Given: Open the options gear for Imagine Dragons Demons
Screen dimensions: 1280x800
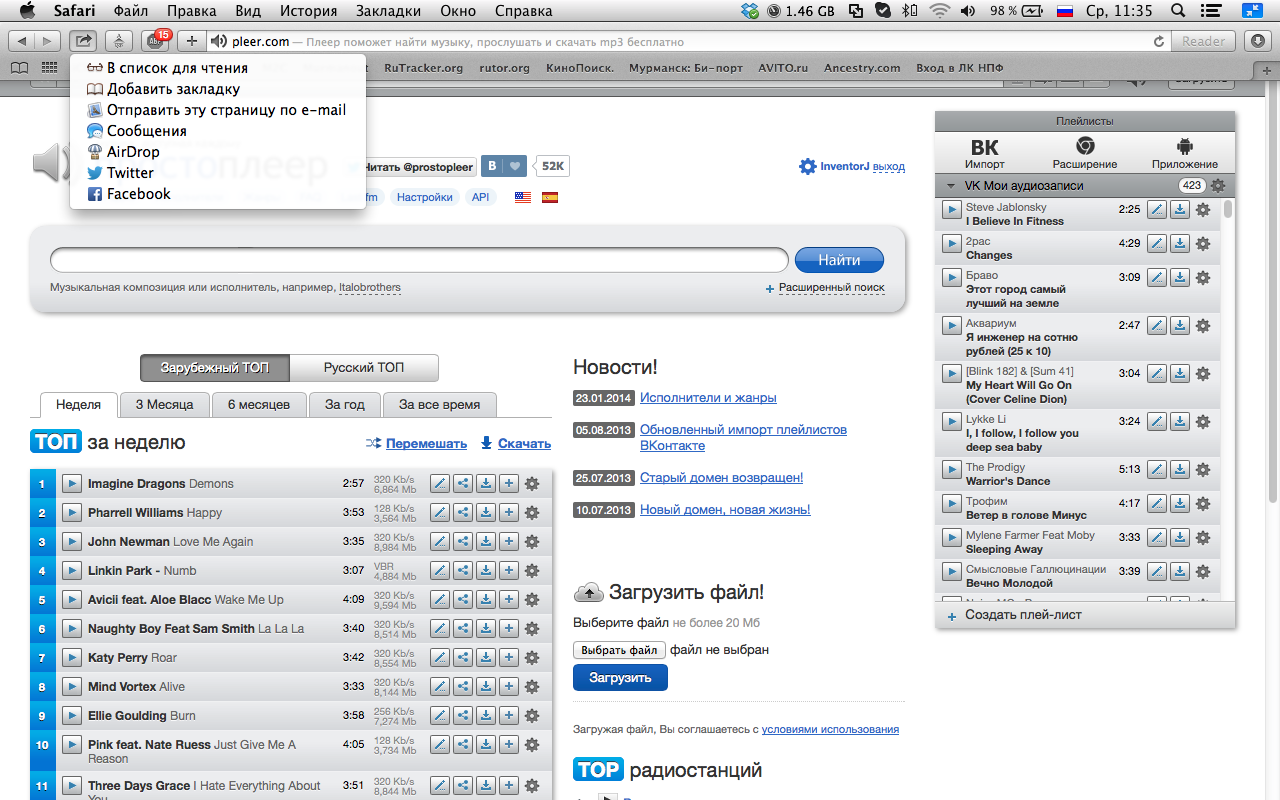Looking at the screenshot, I should (x=532, y=484).
